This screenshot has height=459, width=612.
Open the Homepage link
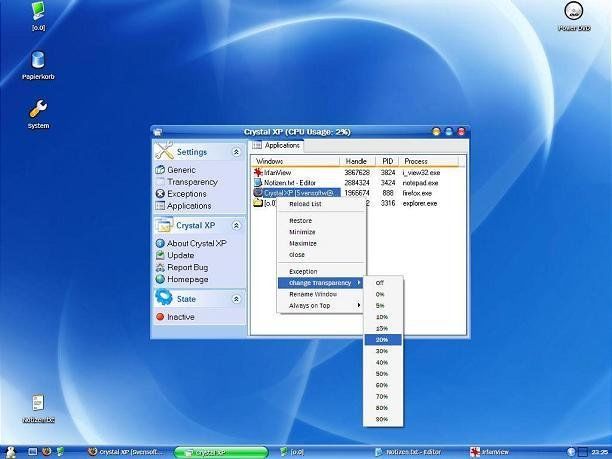(187, 279)
